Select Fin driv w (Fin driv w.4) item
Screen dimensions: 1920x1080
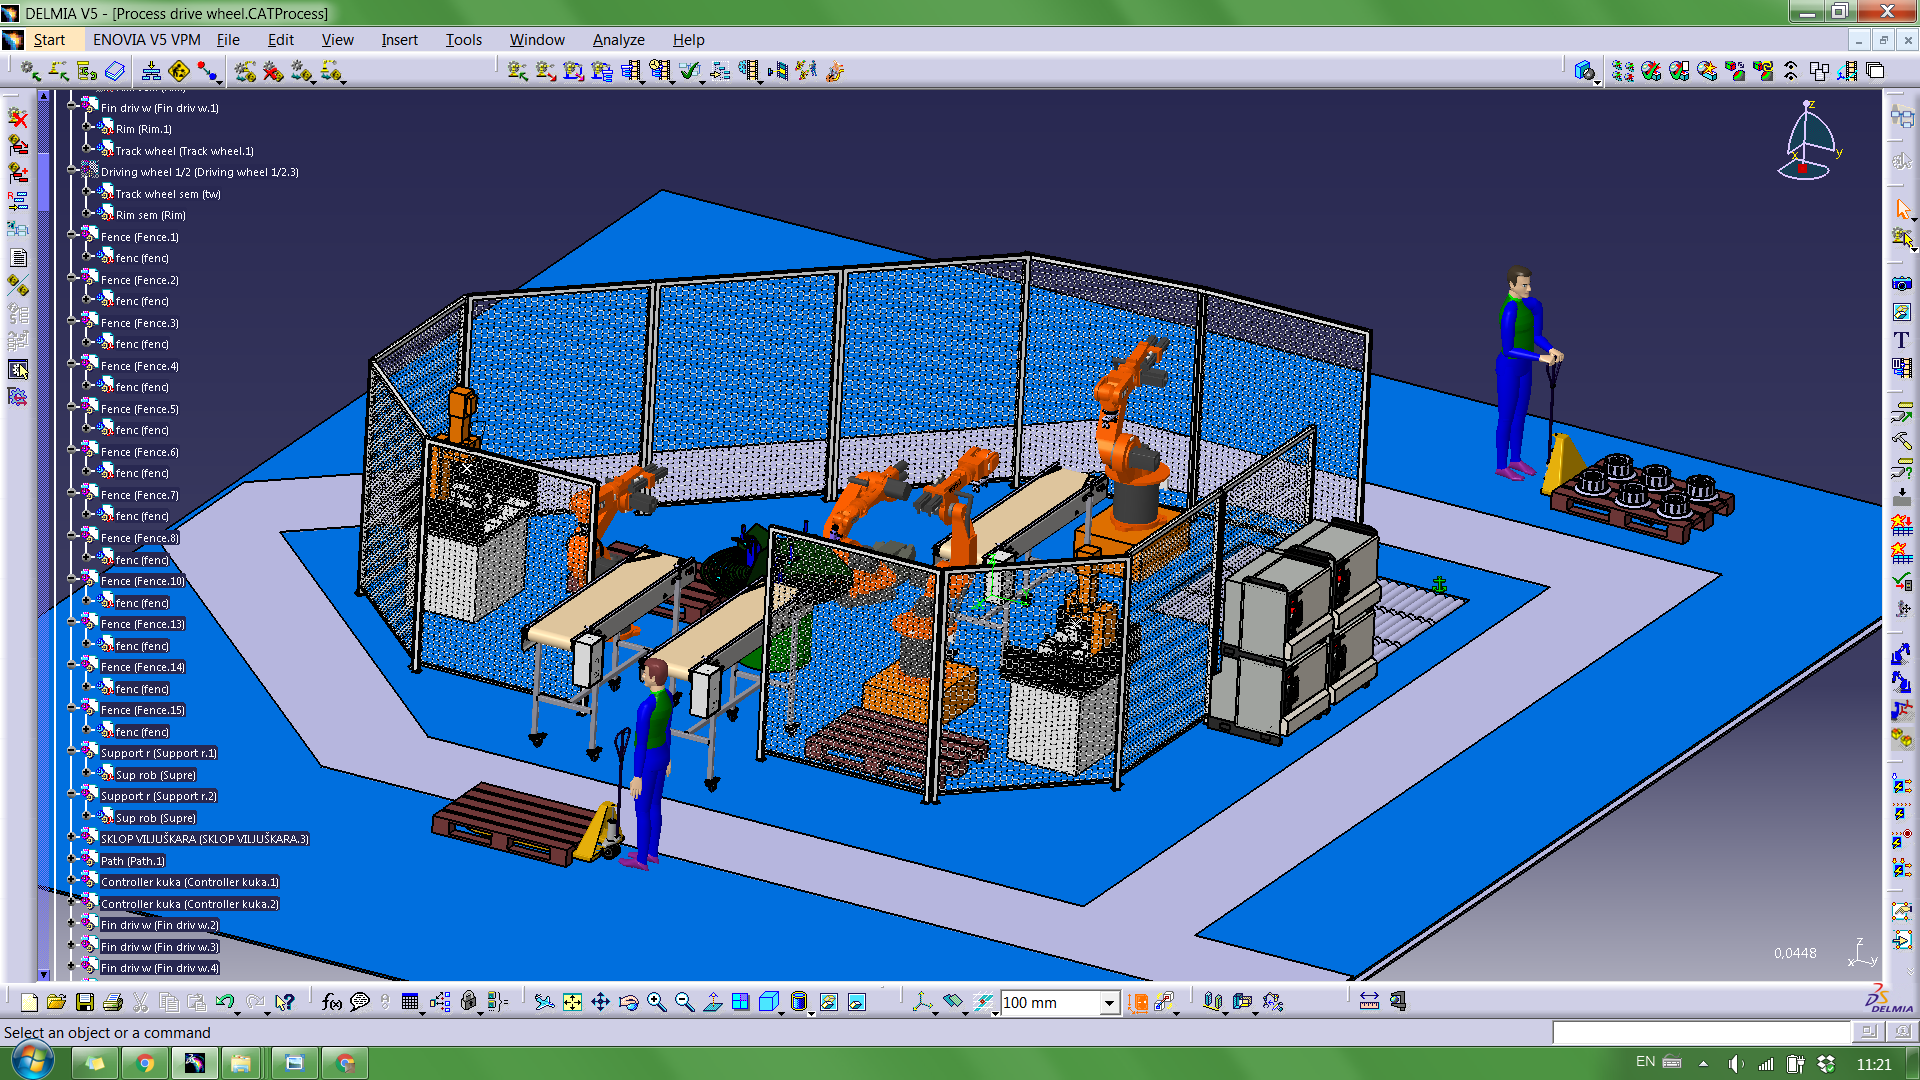click(159, 968)
